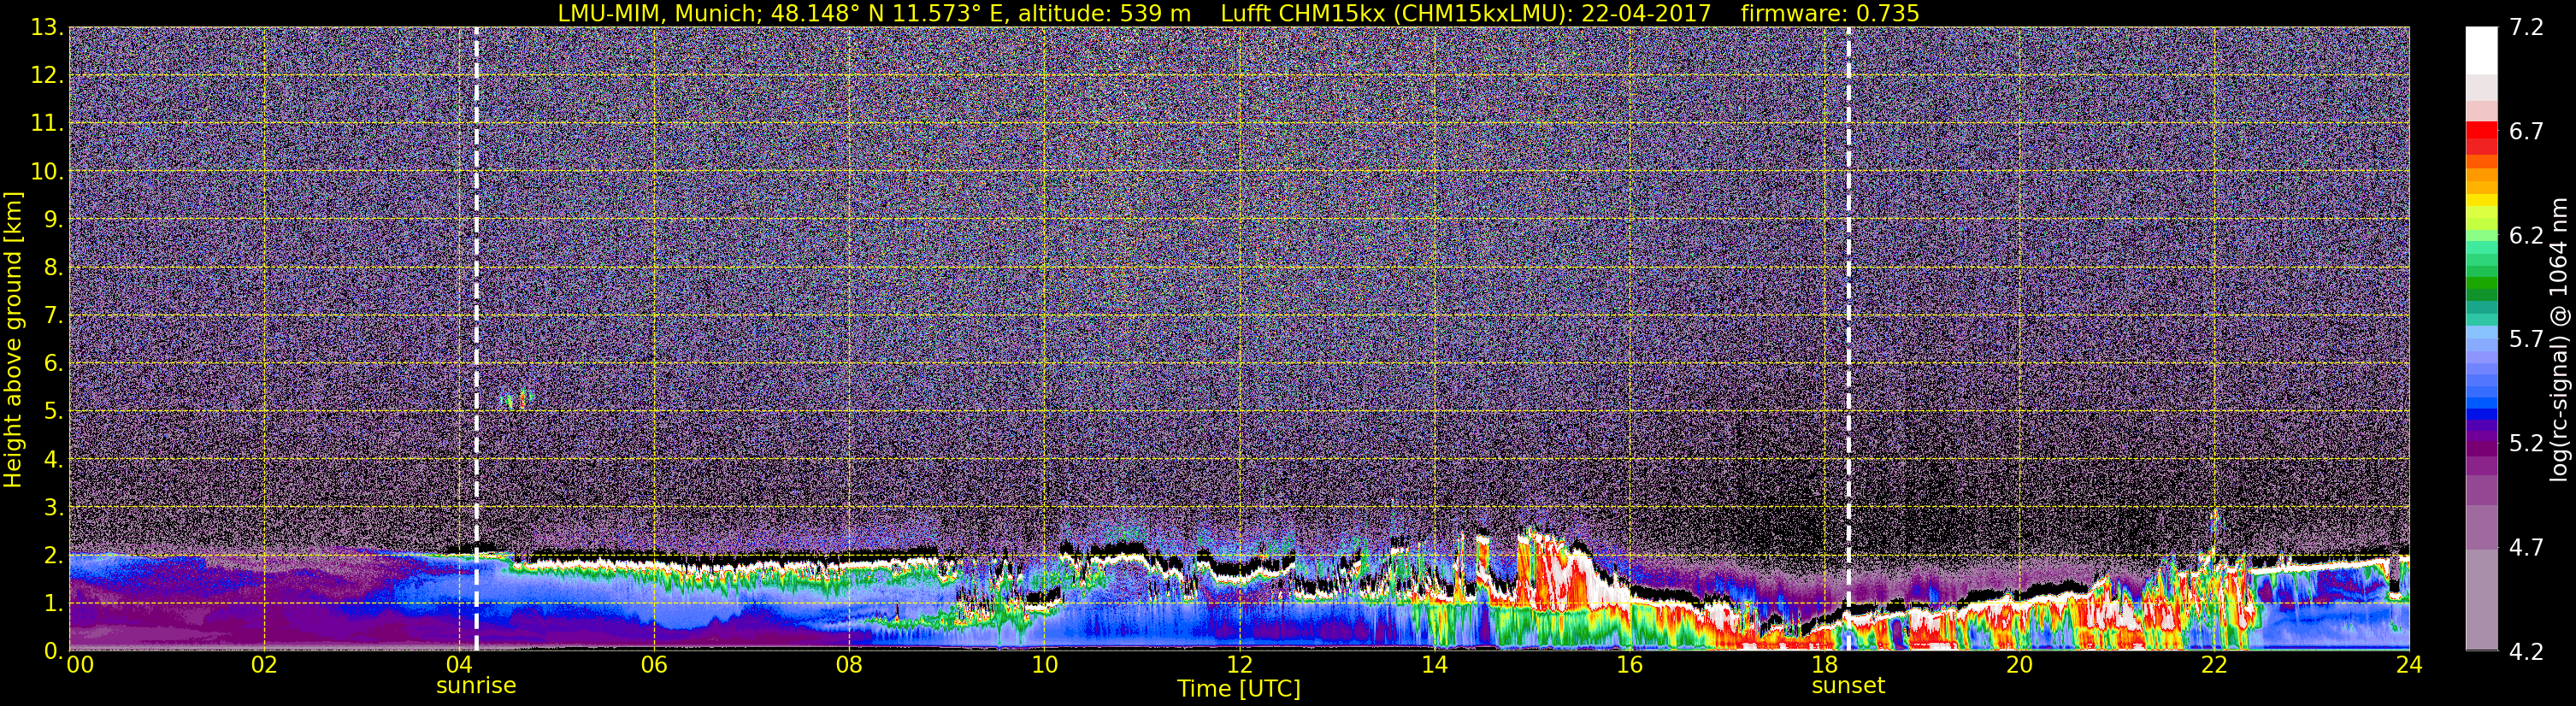Click the x-axis tick label '20'
This screenshot has width=2576, height=706.
(2019, 666)
